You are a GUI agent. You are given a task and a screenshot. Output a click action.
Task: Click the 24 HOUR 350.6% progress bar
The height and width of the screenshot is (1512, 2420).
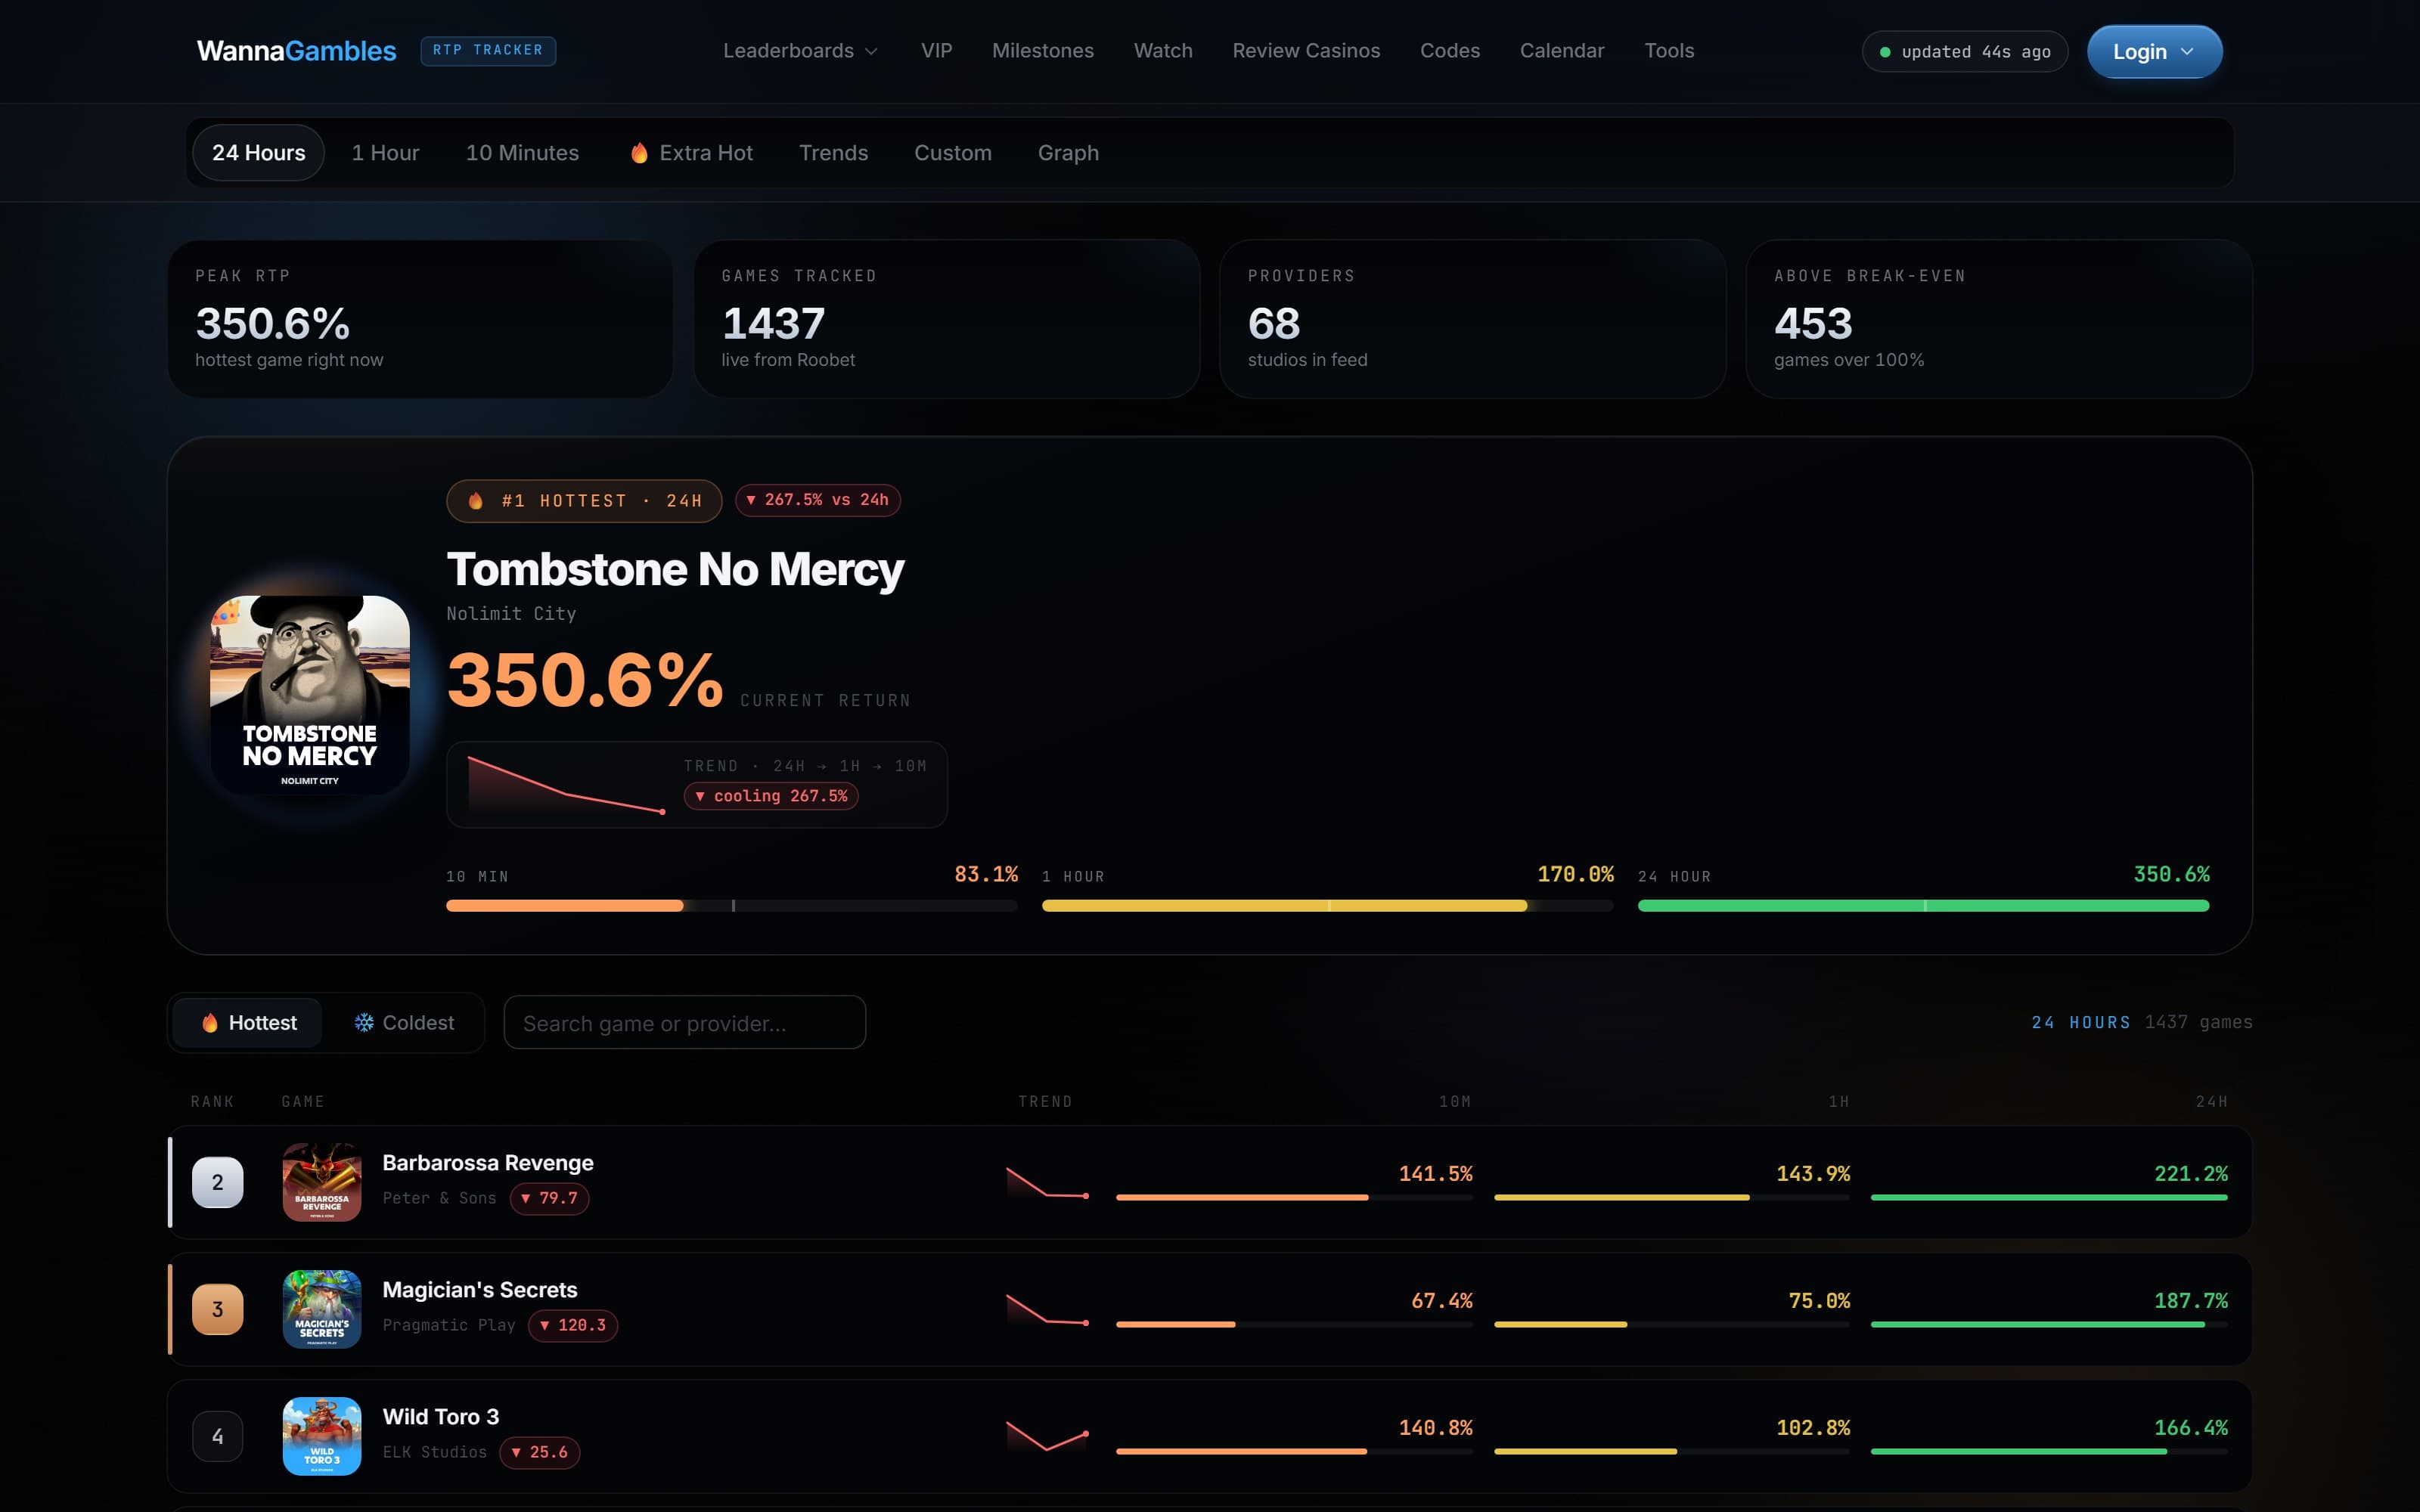(x=1923, y=905)
